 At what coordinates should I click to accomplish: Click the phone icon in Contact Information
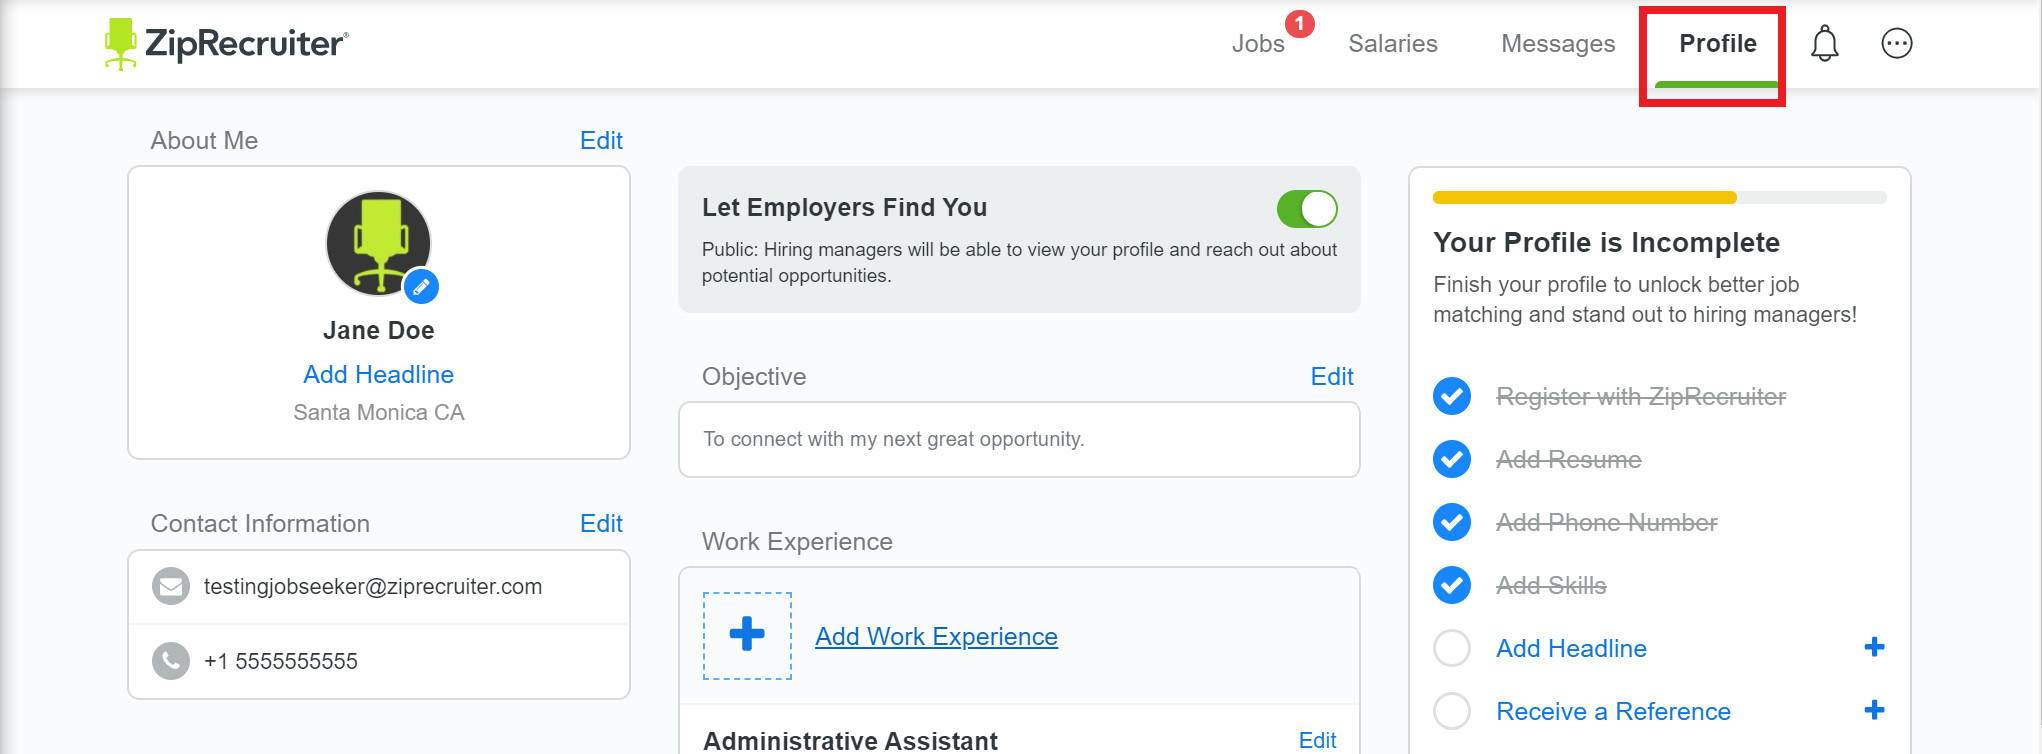point(171,661)
